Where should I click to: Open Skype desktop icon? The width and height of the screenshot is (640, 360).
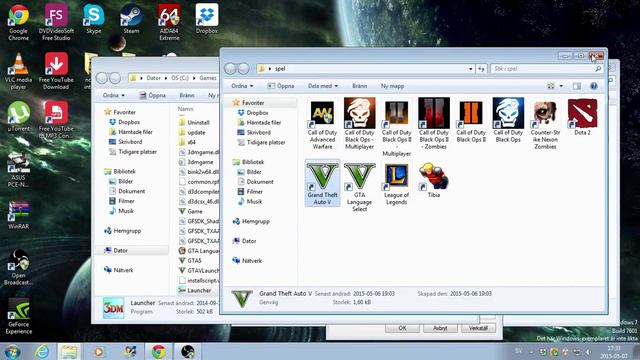[93, 19]
